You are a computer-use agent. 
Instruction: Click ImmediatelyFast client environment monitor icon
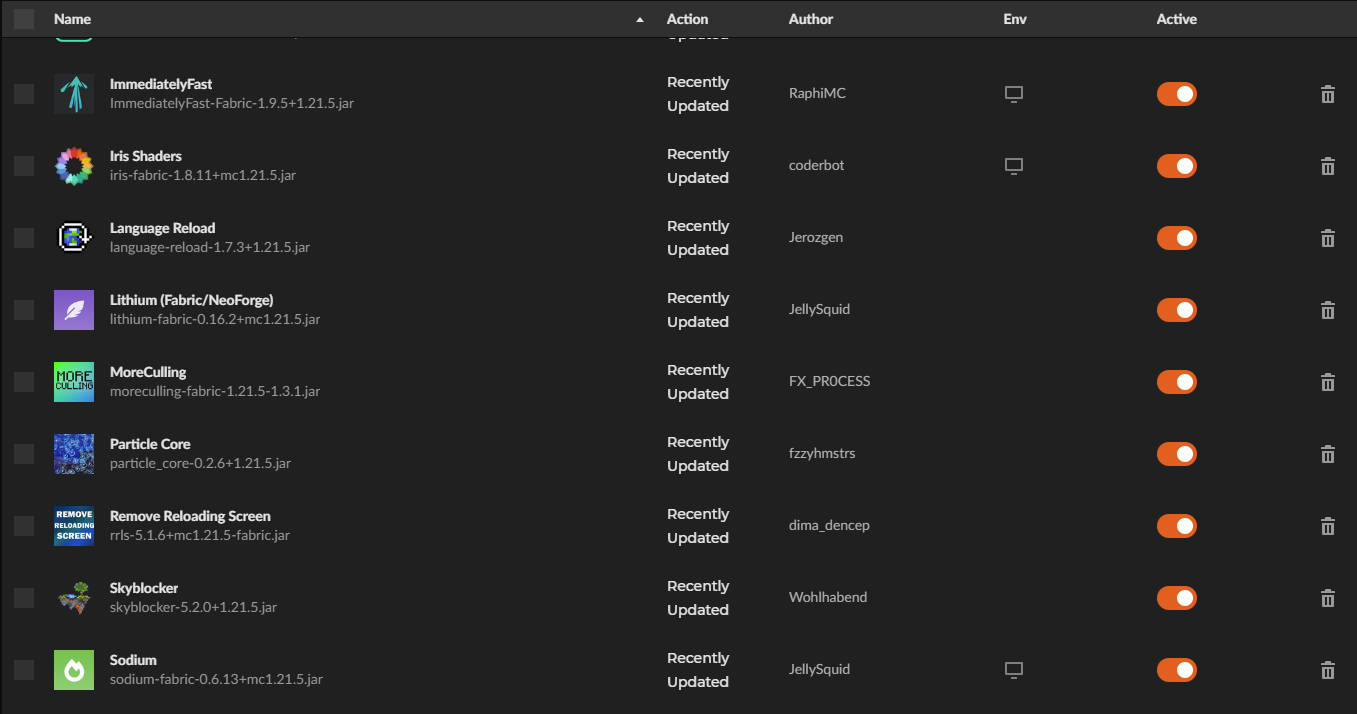pyautogui.click(x=1014, y=94)
